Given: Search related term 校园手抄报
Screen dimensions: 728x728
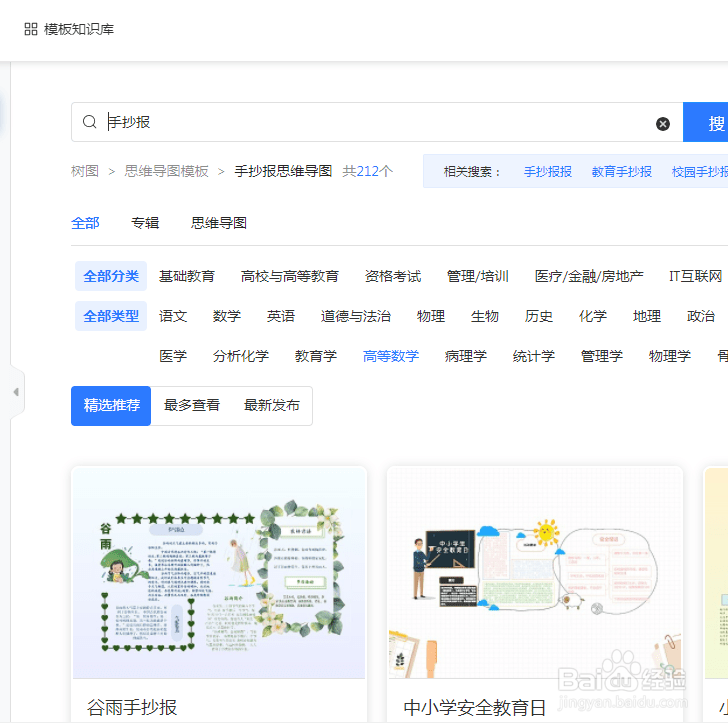Looking at the screenshot, I should coord(700,172).
